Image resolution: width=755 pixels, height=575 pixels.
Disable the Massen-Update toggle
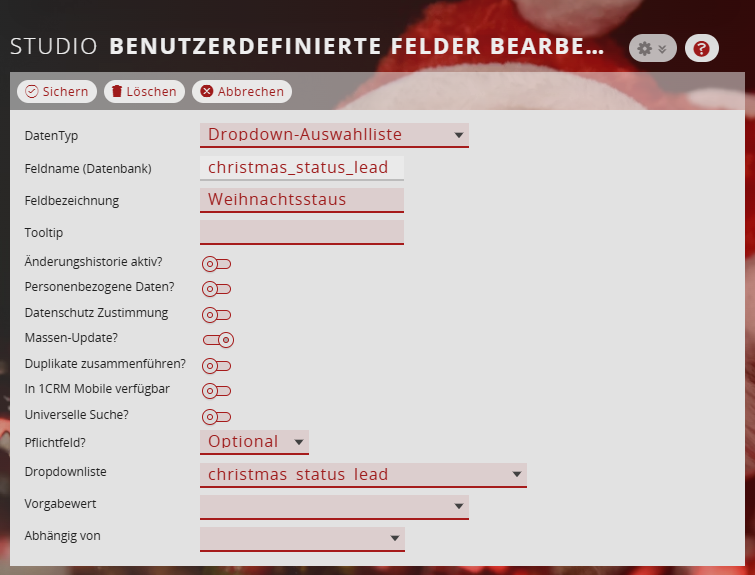pyautogui.click(x=218, y=340)
